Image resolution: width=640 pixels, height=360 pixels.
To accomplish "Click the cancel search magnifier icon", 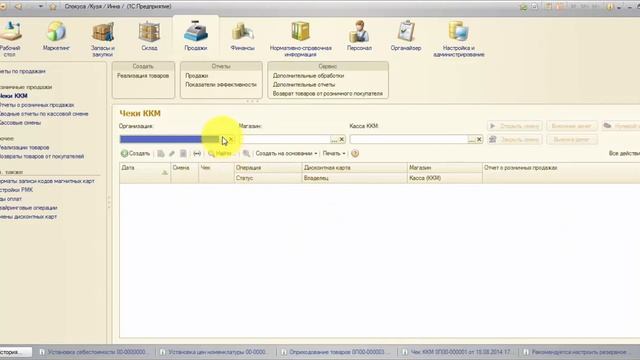I will [246, 153].
